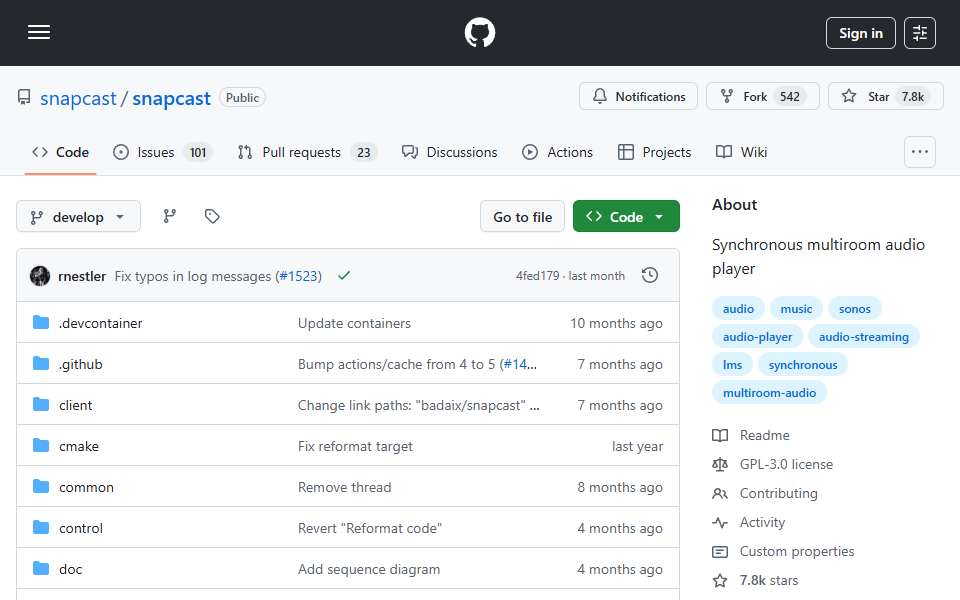Open the snapcast owner profile link

coord(78,98)
